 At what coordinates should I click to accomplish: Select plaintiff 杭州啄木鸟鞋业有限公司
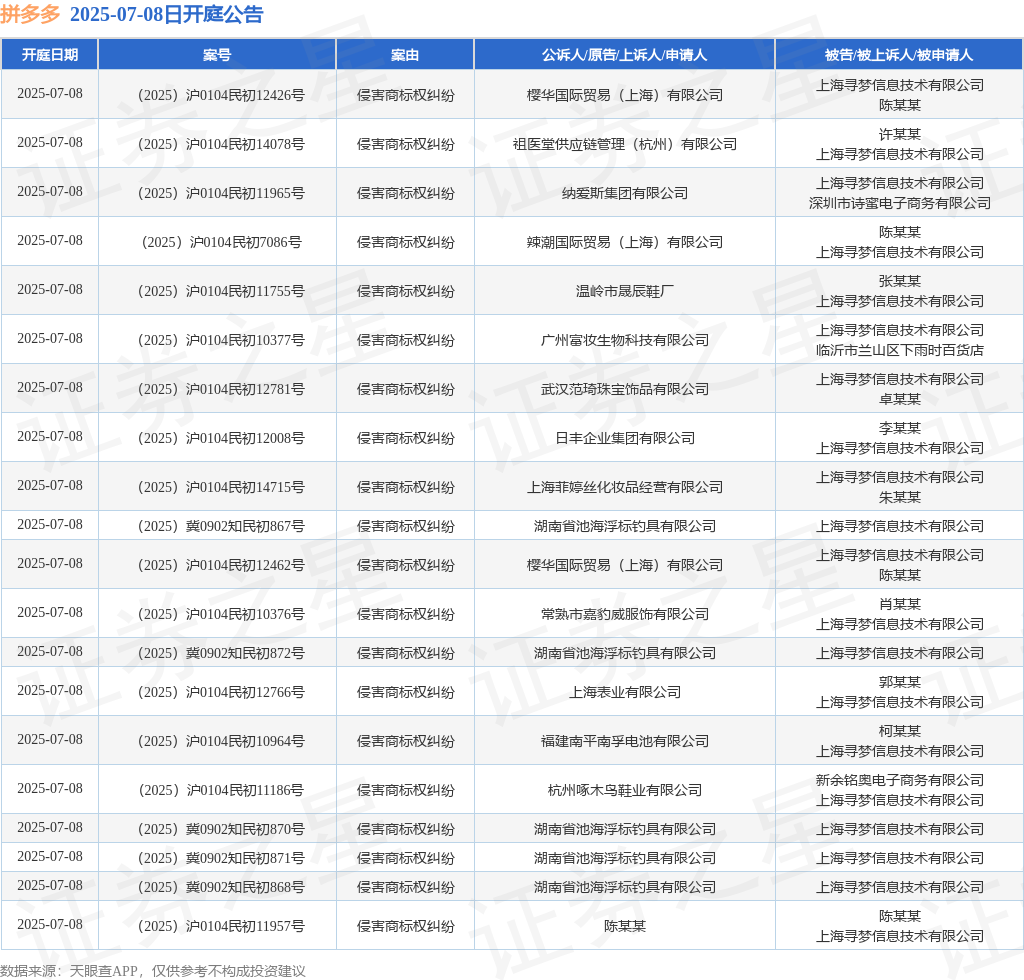click(624, 790)
